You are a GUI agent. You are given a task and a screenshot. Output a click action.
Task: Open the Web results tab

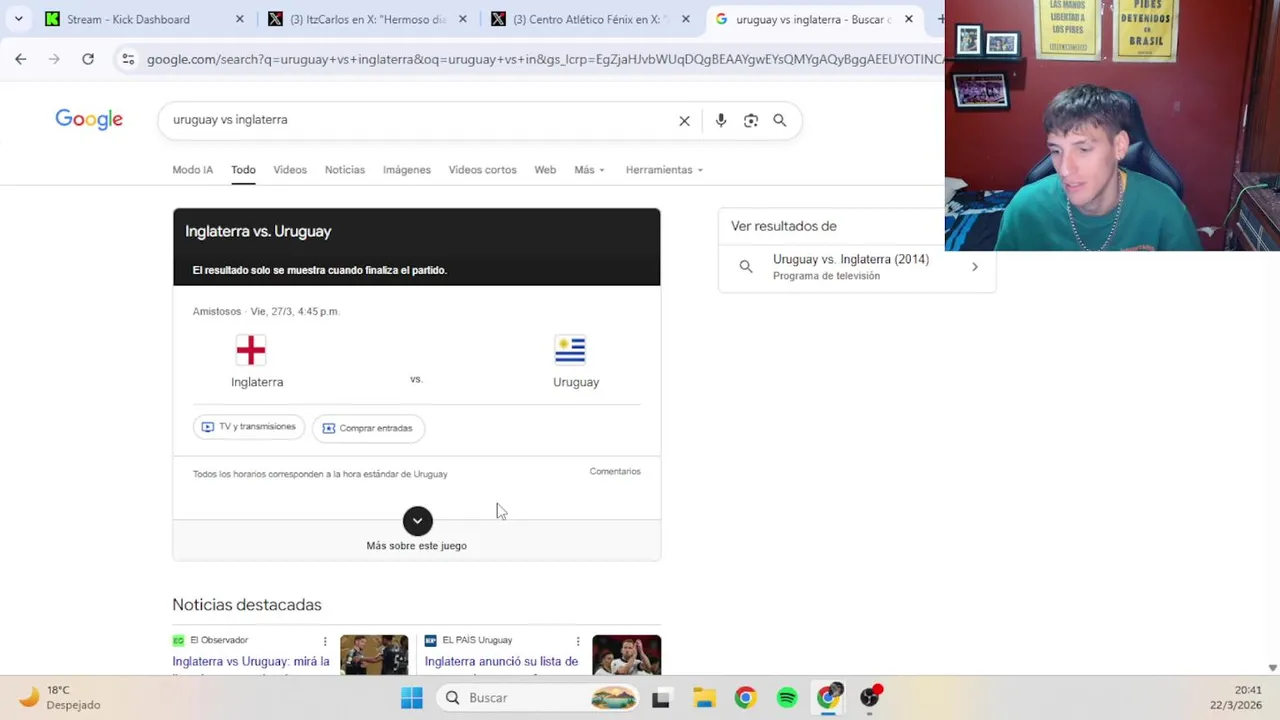tap(545, 170)
